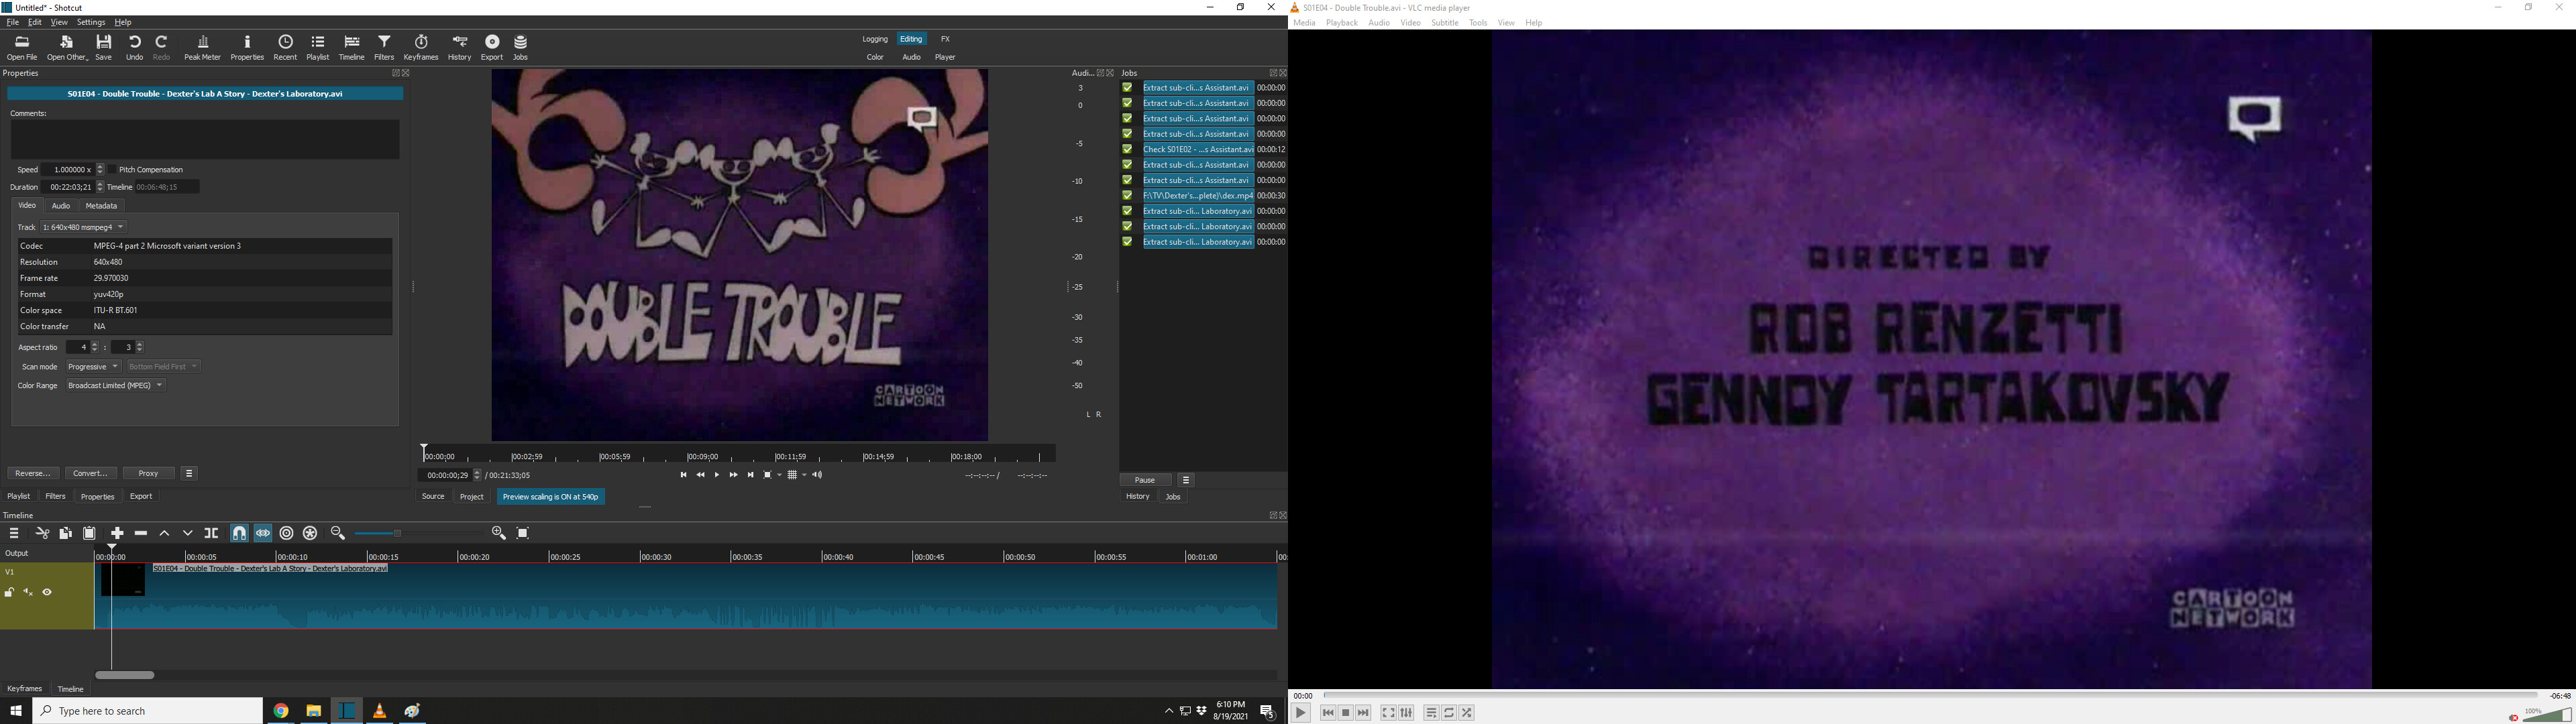Viewport: 2576px width, 724px height.
Task: Click the timeline Zoom In magnifier
Action: [499, 533]
